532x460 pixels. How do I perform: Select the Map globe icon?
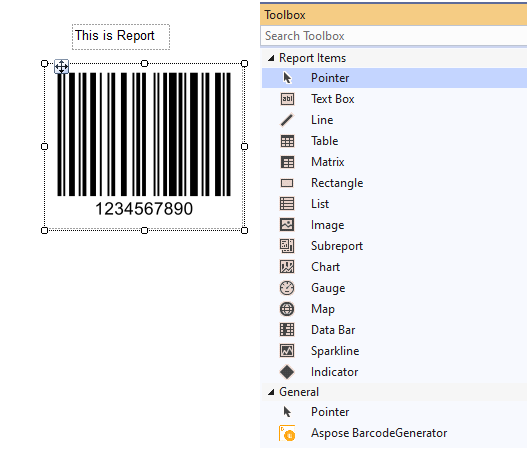click(287, 309)
